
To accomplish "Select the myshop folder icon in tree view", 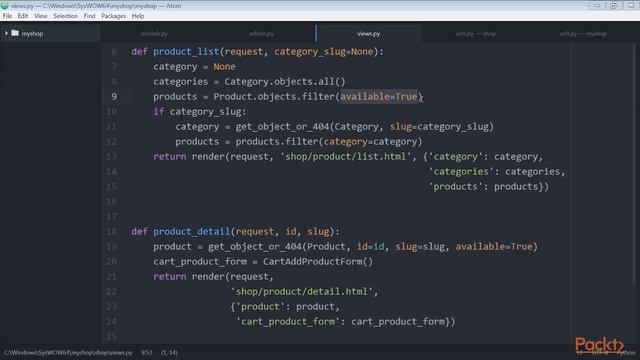I will (15, 33).
